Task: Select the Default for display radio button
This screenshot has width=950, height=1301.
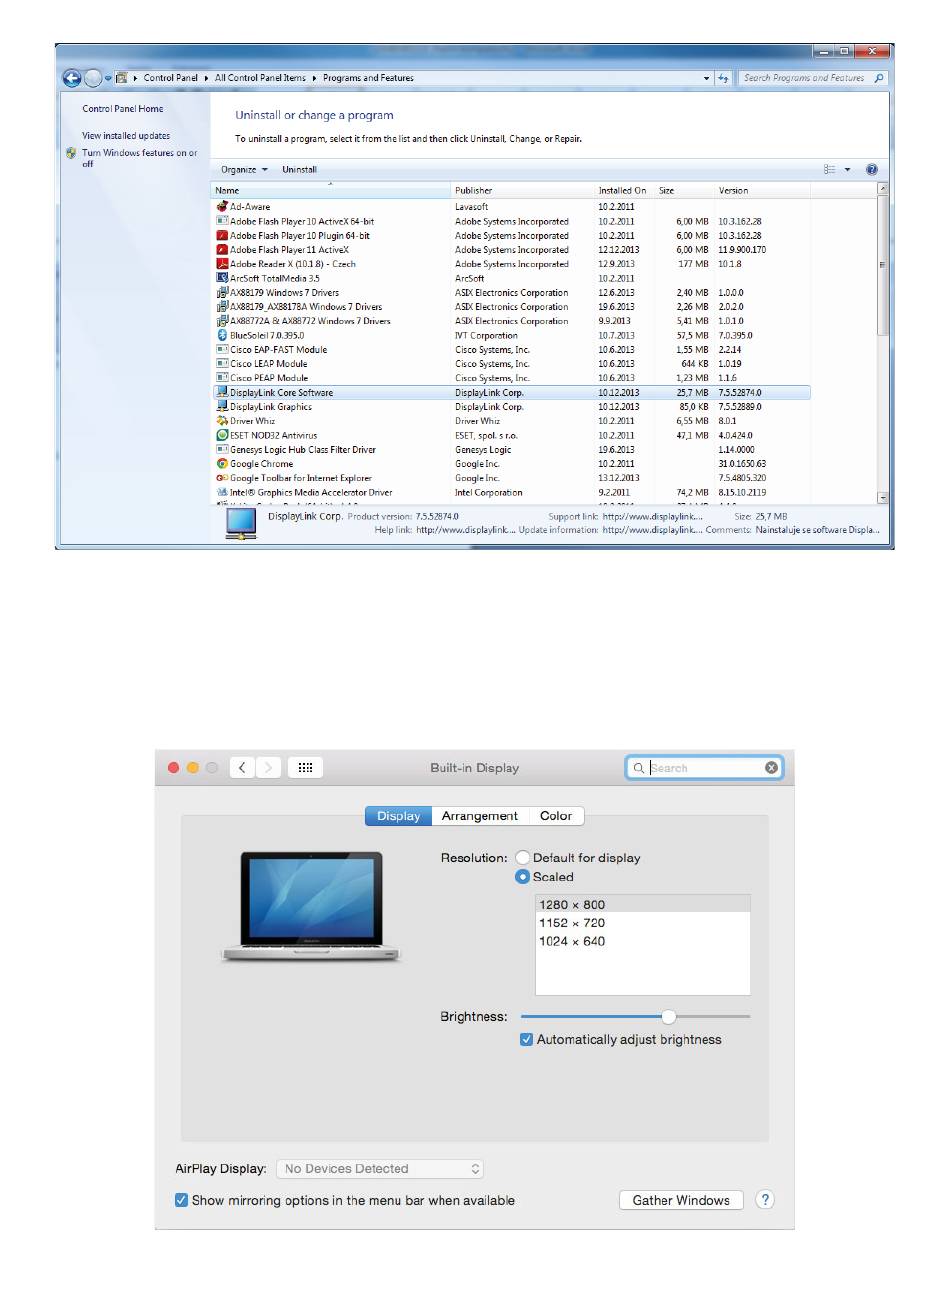Action: click(523, 857)
